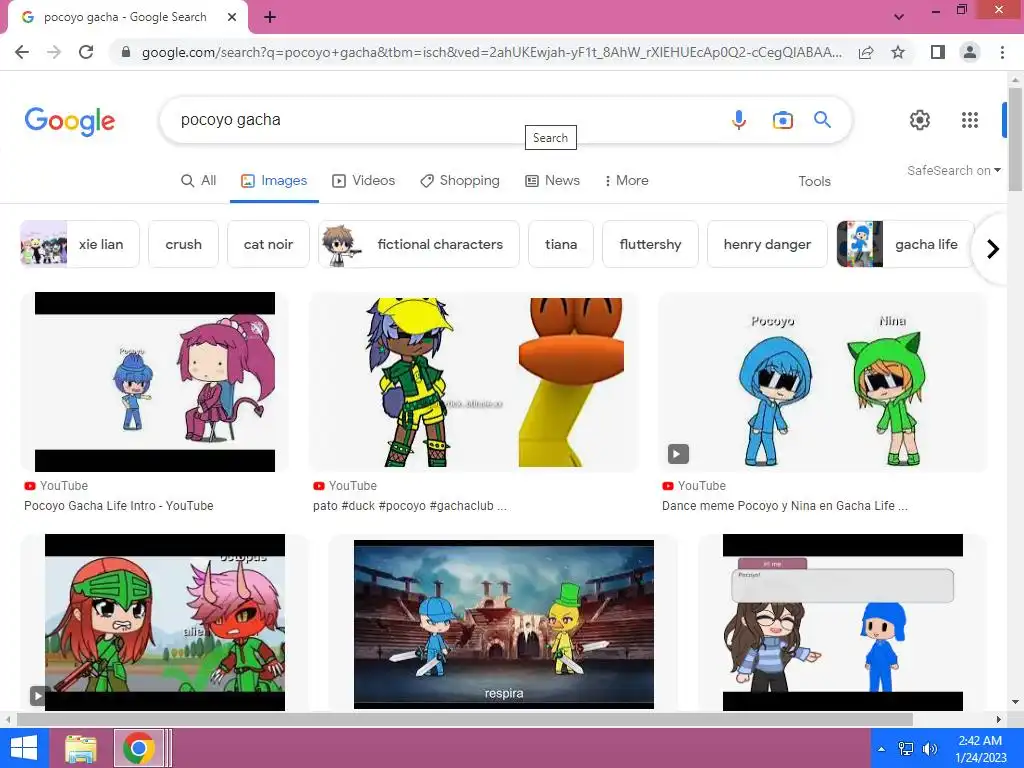Screen dimensions: 1024x768
Task: Show more chips with right chevron
Action: (x=993, y=249)
